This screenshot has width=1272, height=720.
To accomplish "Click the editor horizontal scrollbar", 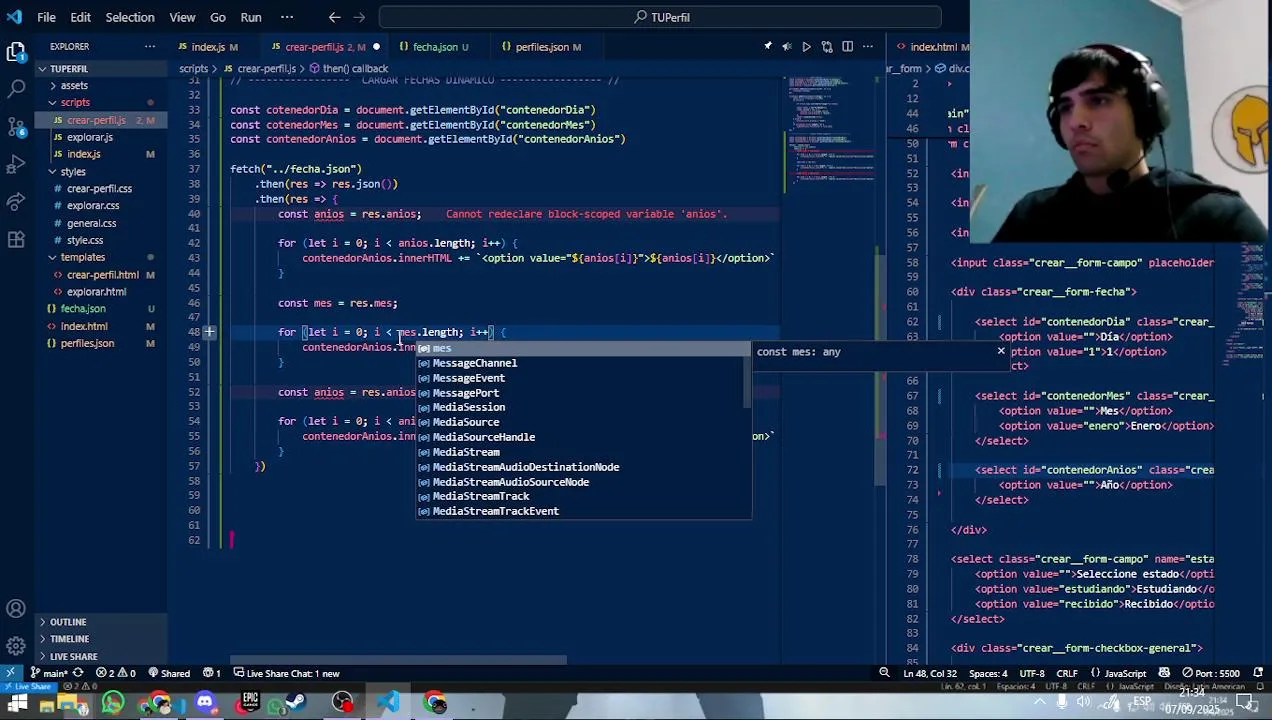I will 400,660.
